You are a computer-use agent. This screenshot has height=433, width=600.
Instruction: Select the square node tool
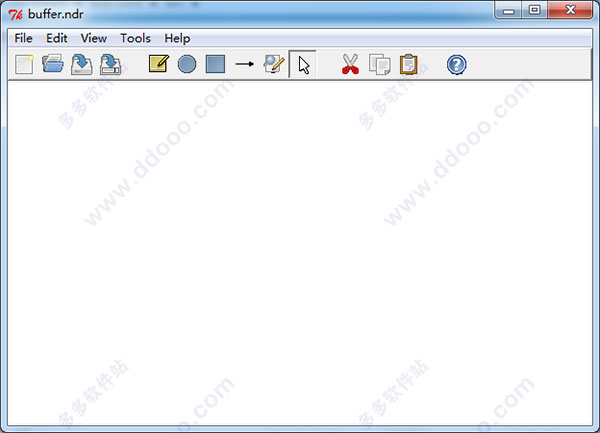(x=215, y=64)
